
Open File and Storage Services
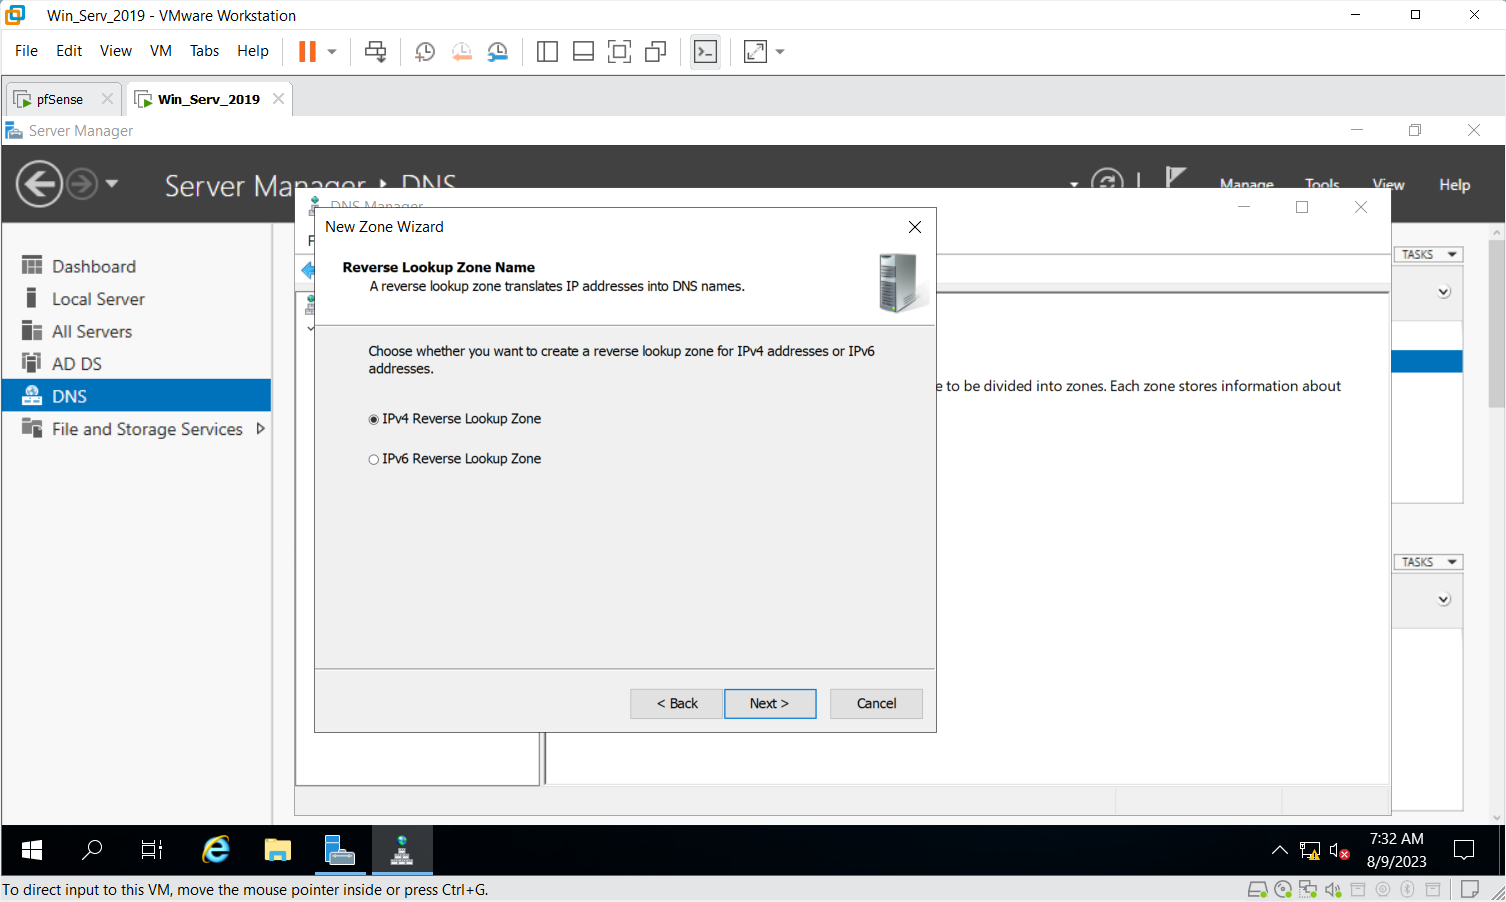click(x=147, y=429)
